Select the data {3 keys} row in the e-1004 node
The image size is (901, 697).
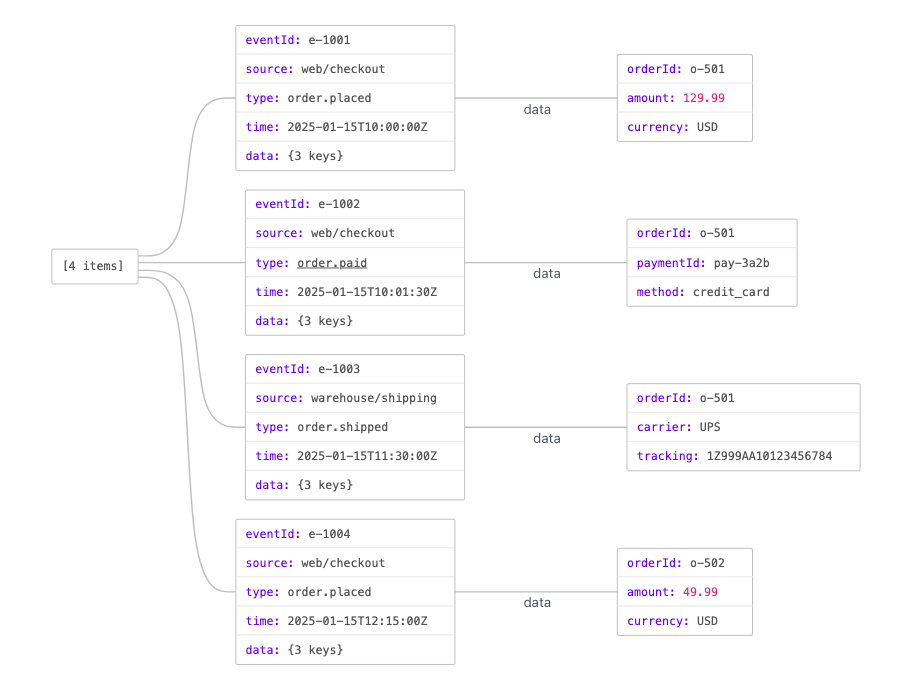(345, 650)
